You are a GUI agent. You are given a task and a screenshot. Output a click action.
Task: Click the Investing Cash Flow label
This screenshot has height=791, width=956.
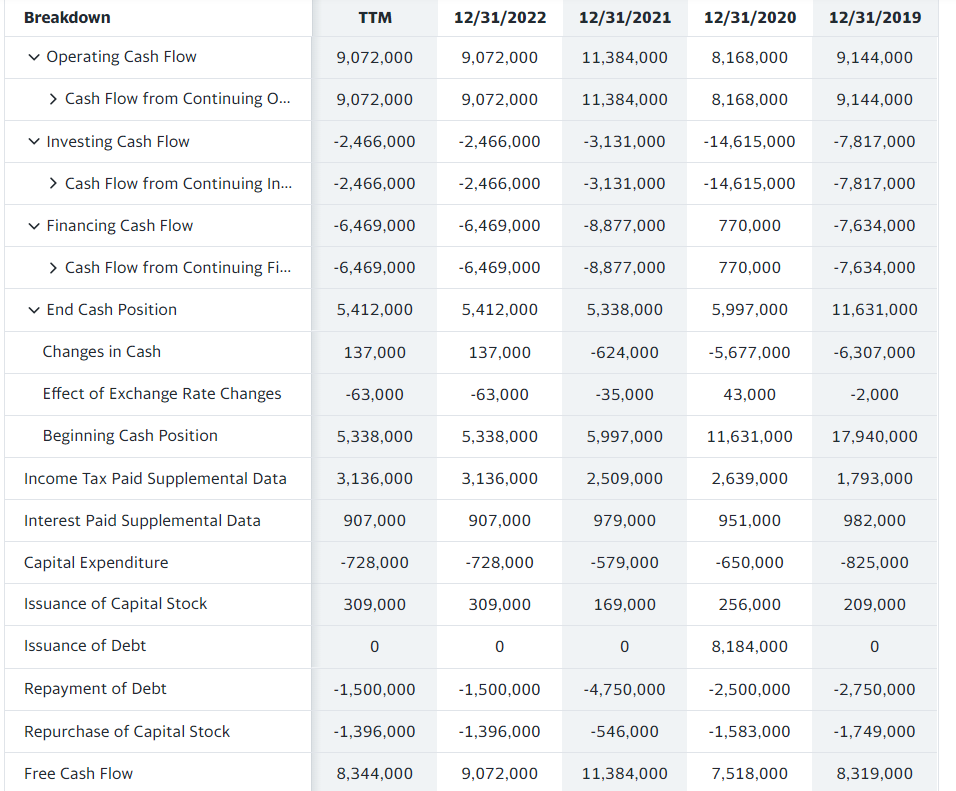coord(118,141)
